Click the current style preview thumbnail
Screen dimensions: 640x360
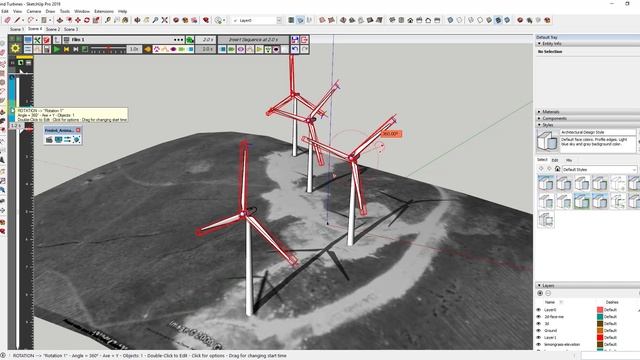tap(547, 141)
